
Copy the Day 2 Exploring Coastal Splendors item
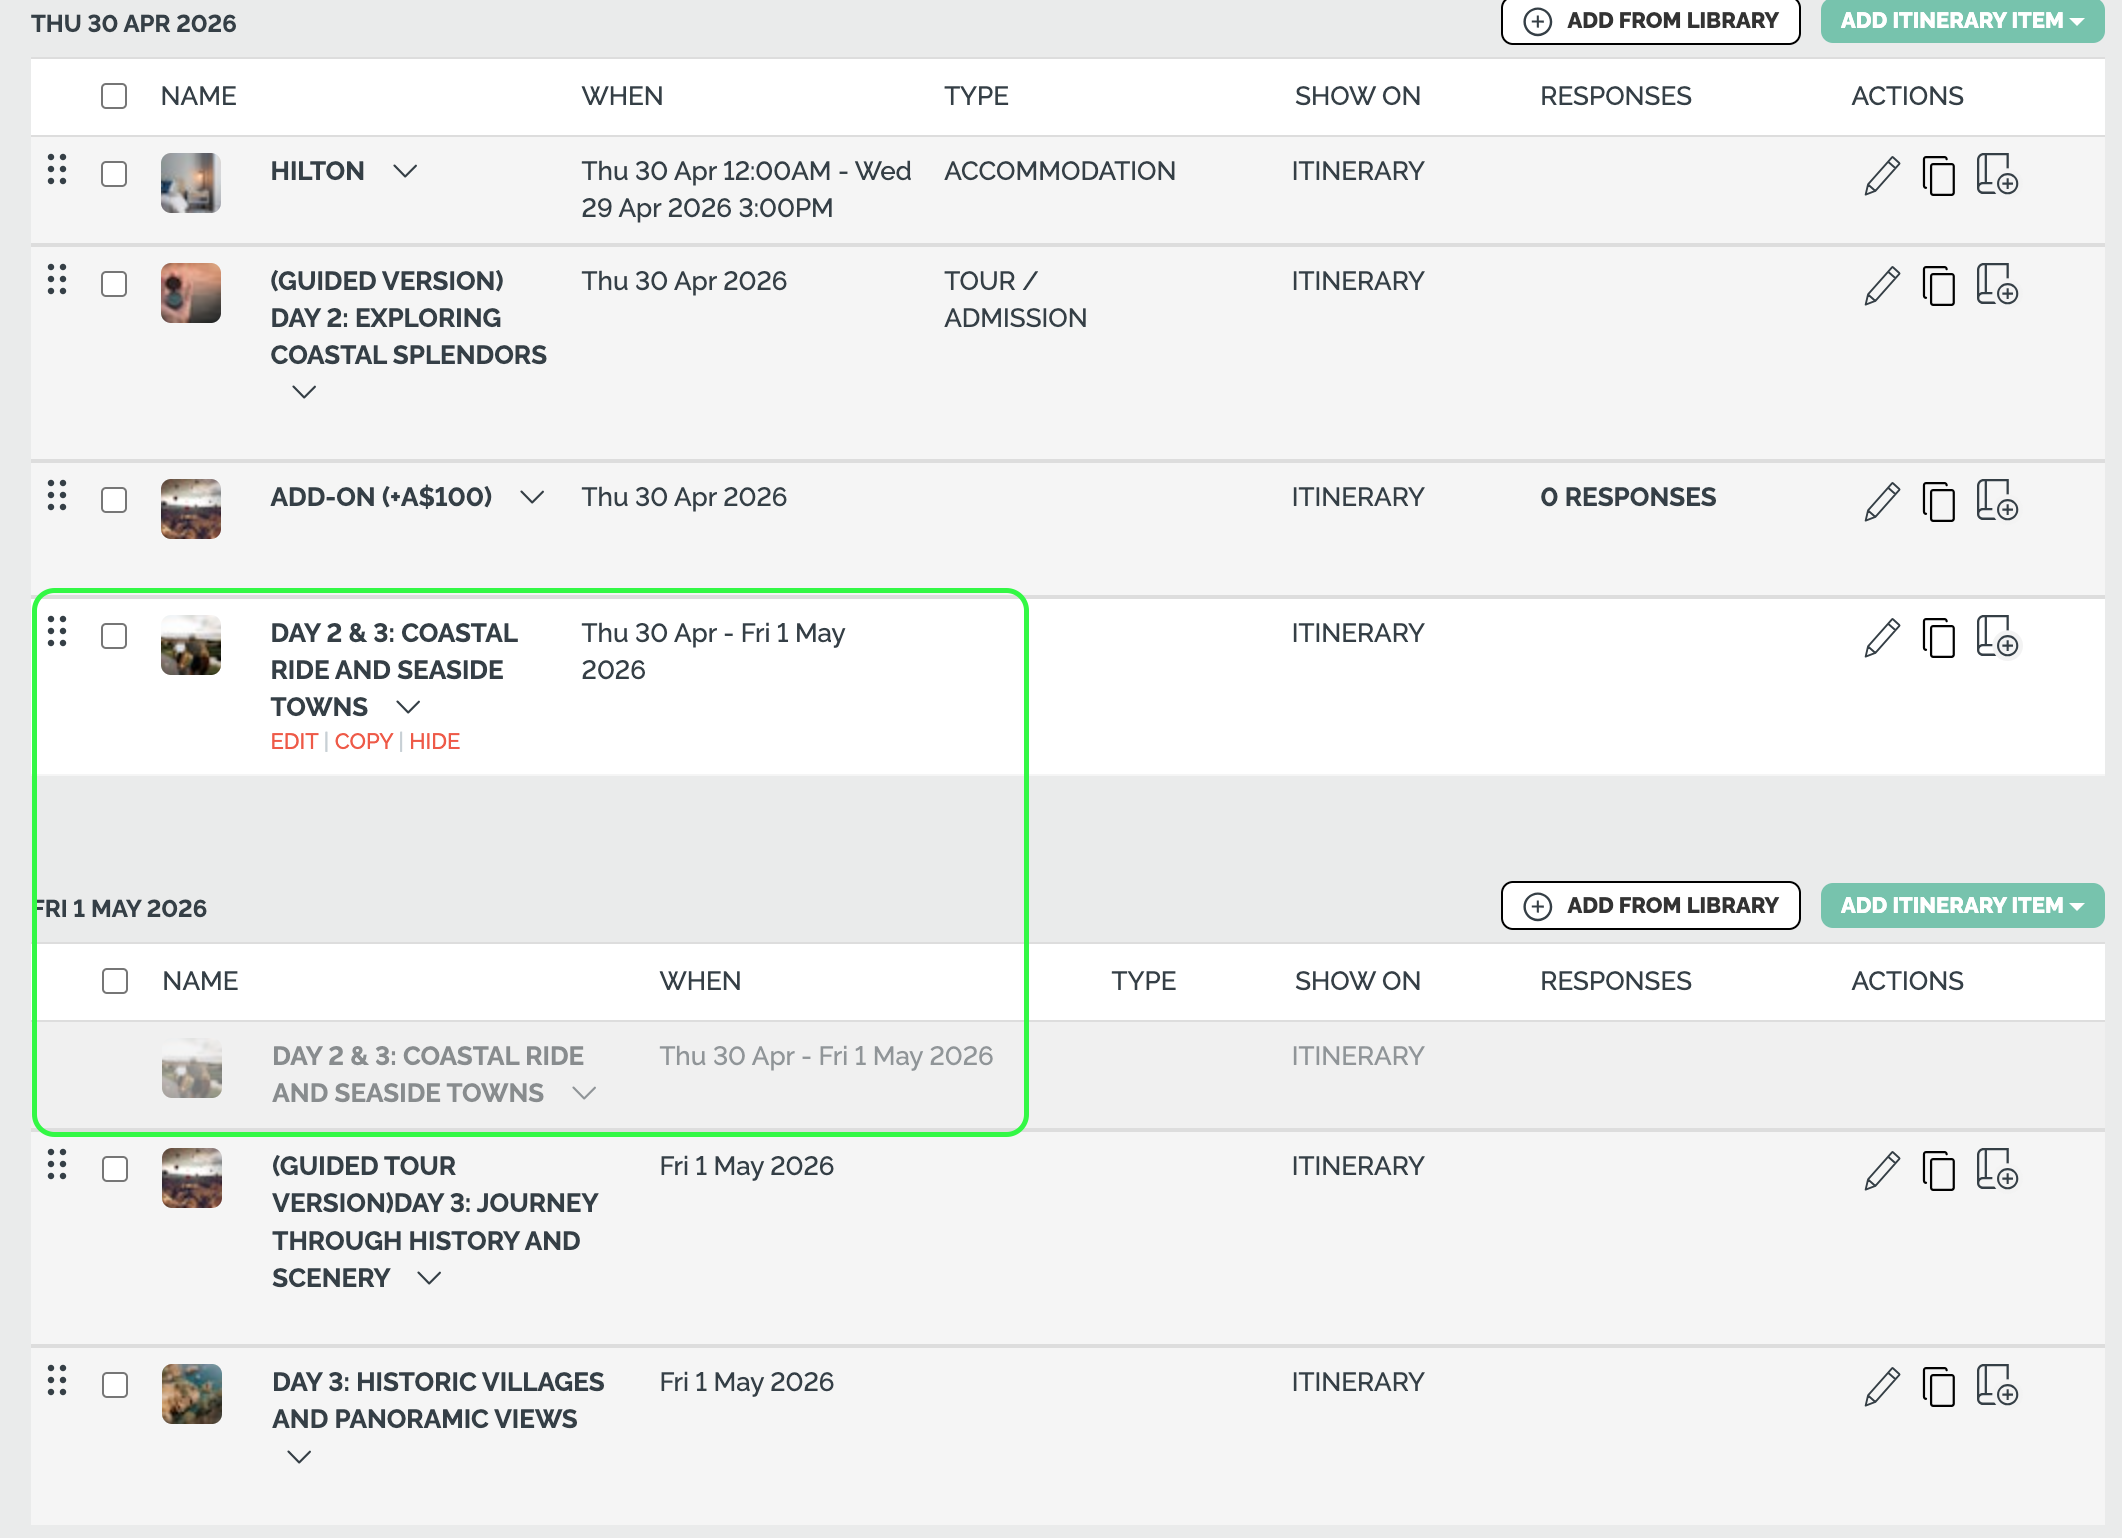[1938, 286]
